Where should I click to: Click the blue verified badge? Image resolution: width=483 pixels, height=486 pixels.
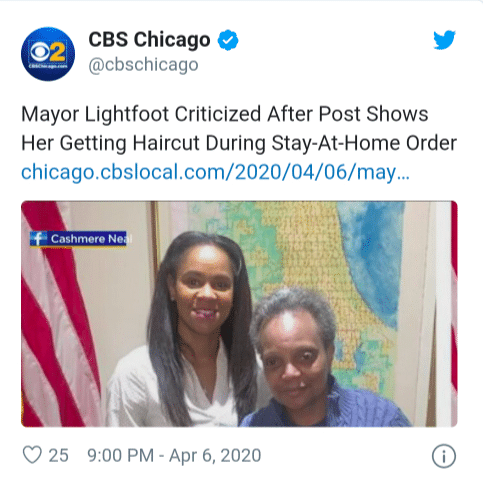(x=228, y=40)
